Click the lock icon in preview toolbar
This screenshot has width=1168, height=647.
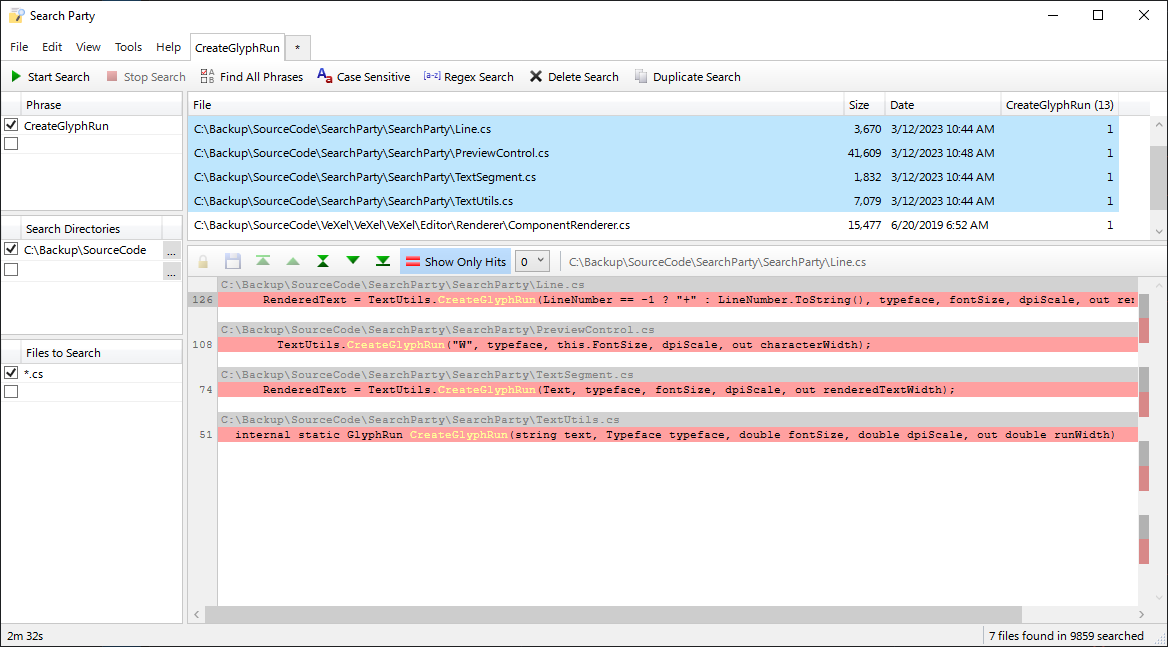[203, 261]
